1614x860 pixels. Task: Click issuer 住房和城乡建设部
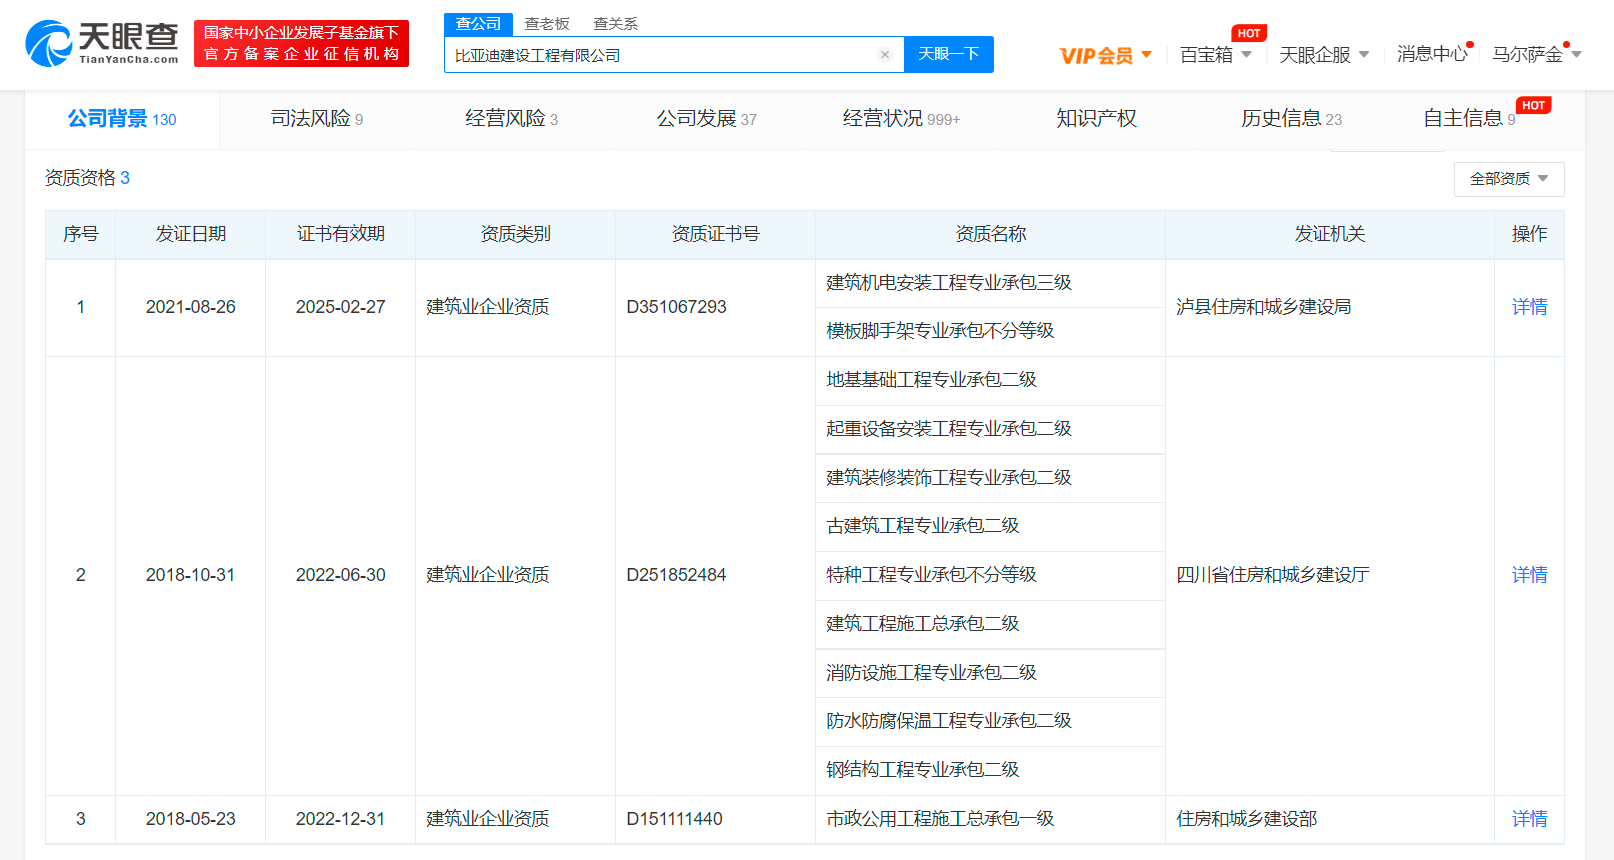1246,819
